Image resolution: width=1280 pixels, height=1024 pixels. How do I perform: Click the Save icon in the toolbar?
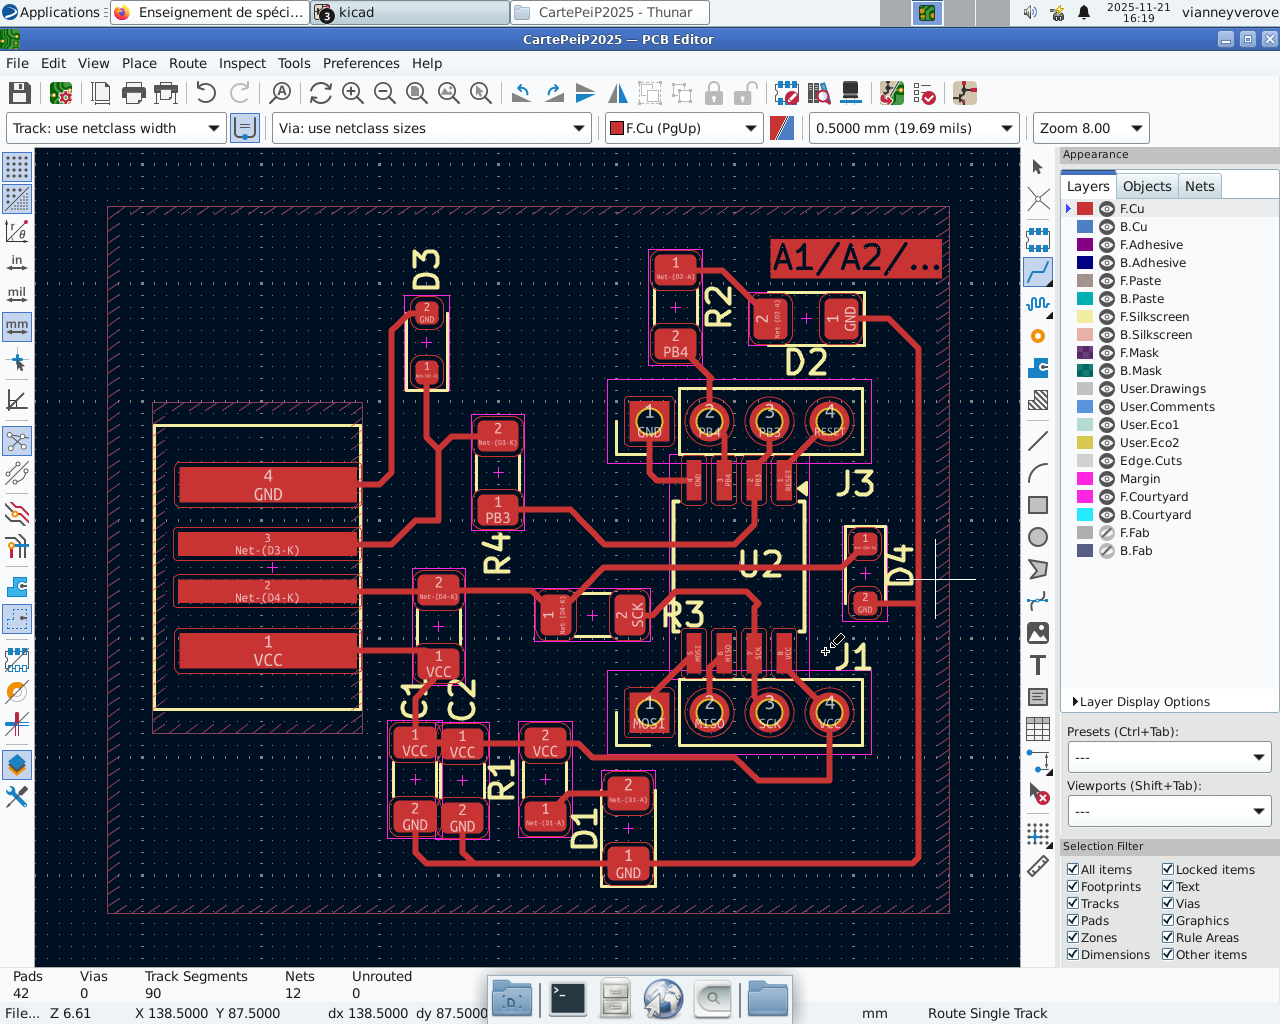coord(19,93)
